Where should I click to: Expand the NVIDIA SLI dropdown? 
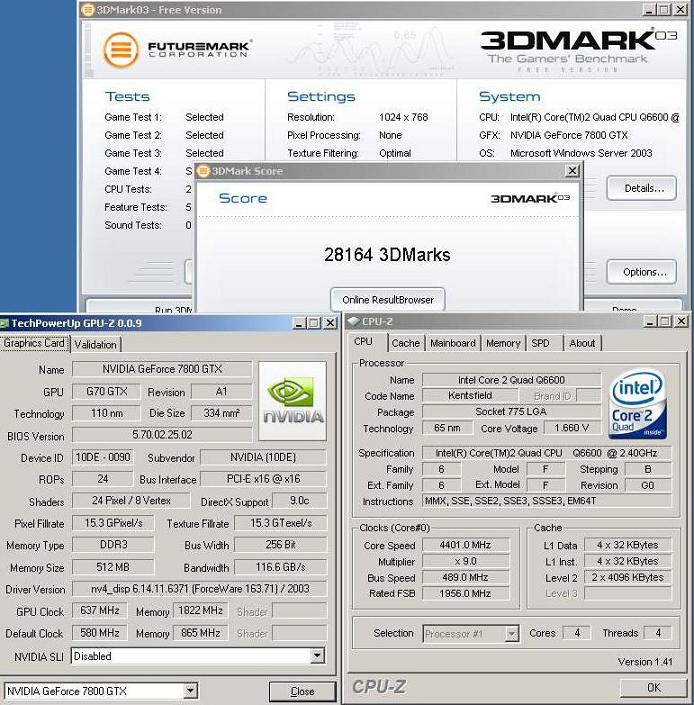coord(317,656)
